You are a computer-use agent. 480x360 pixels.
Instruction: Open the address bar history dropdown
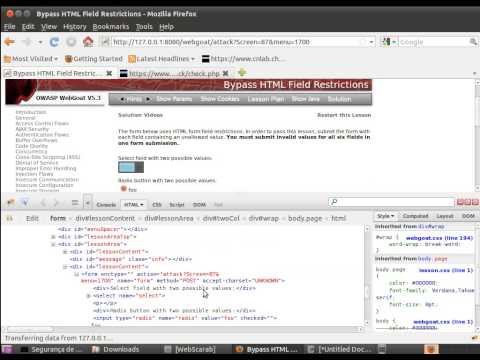[x=371, y=42]
